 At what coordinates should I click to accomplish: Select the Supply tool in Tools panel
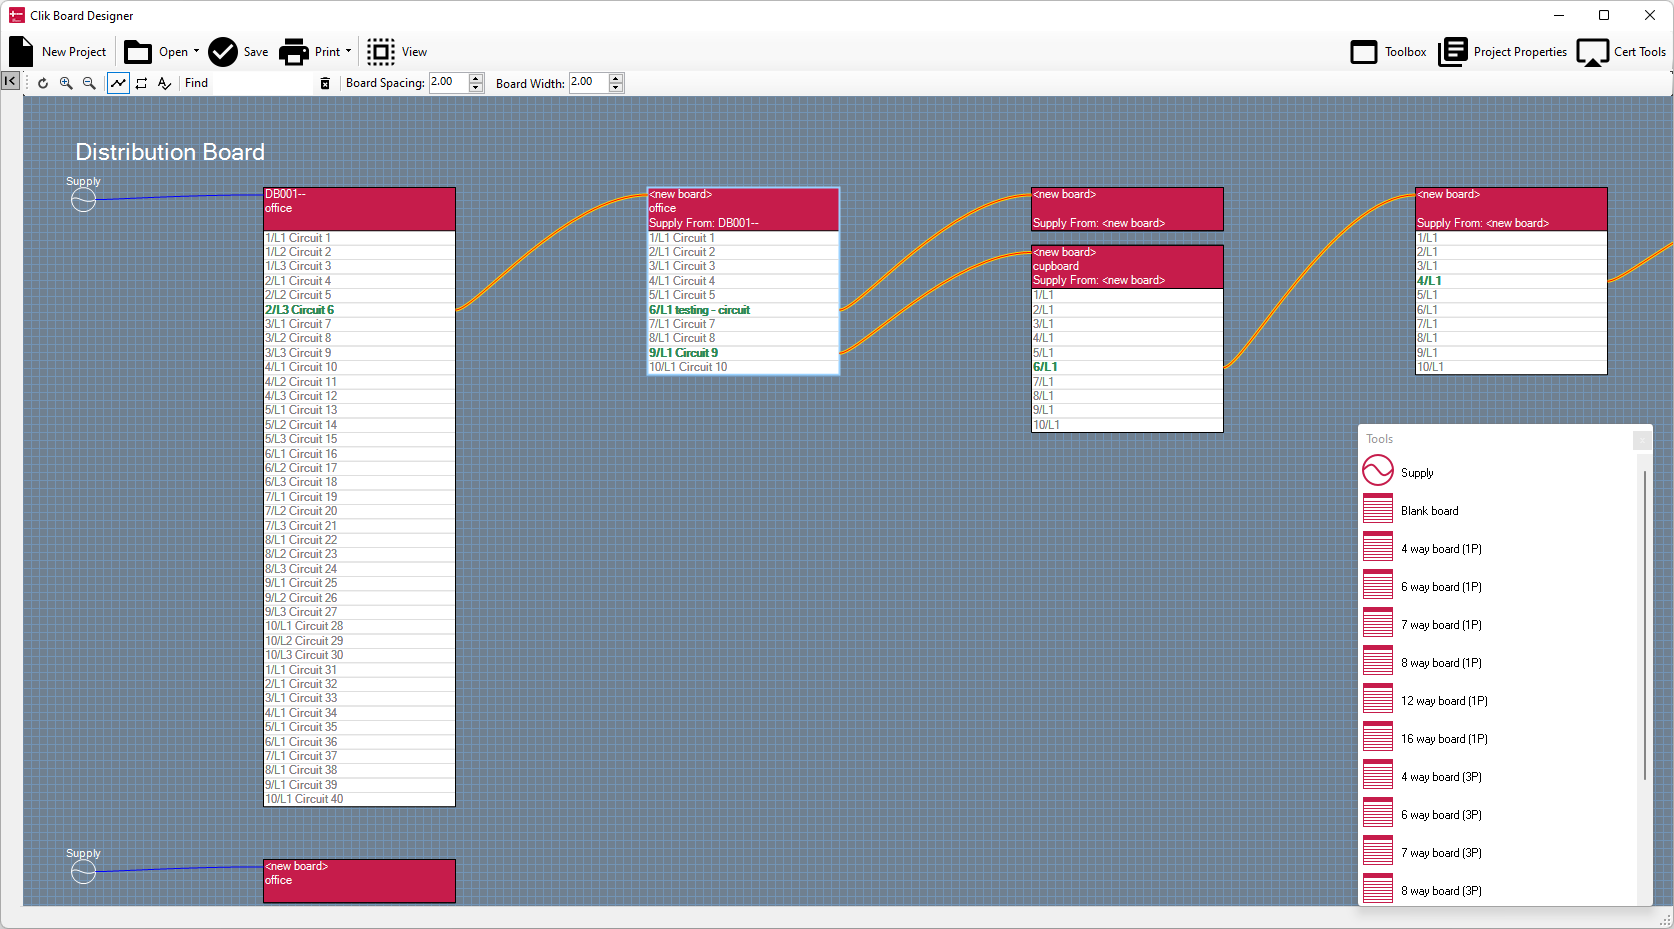[x=1417, y=473]
